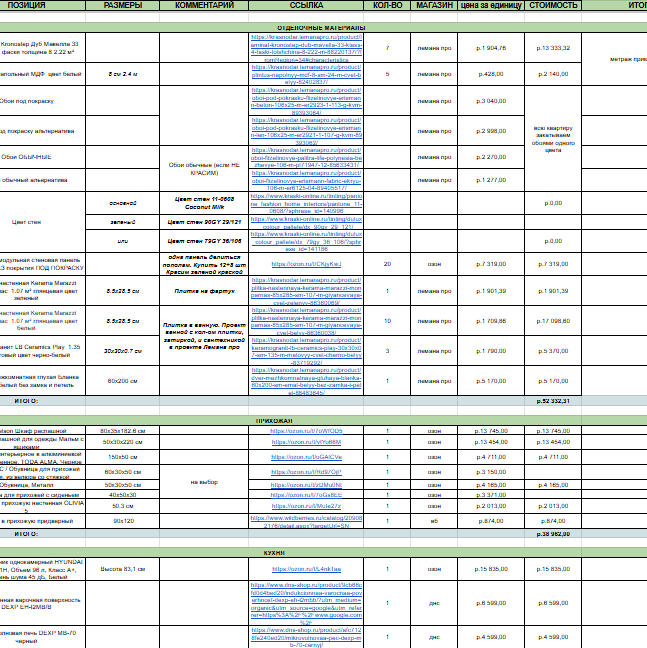Image resolution: width=647 pixels, height=648 pixels.
Task: Select the unit price 'р.15 835,00' cell
Action: [491, 569]
